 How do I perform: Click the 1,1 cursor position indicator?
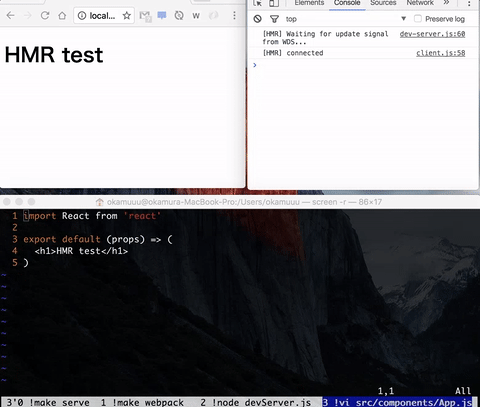[386, 391]
